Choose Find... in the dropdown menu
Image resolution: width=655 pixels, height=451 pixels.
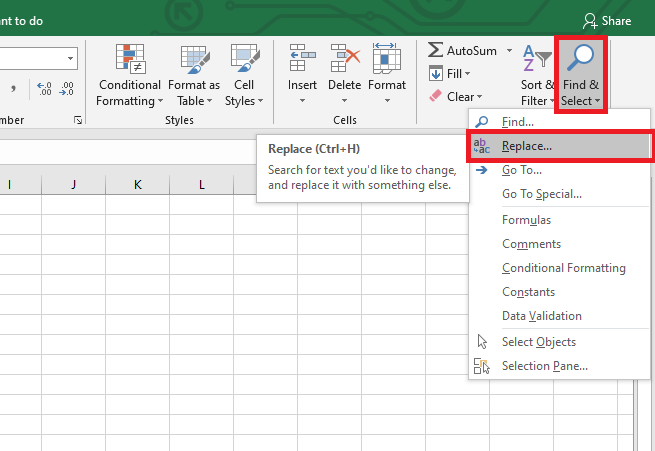coord(518,122)
